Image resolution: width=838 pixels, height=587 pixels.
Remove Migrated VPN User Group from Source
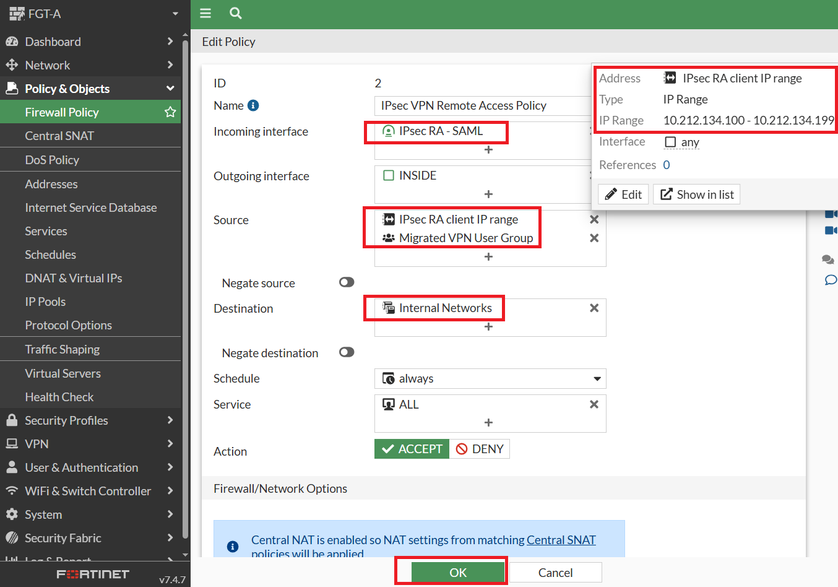(x=594, y=238)
